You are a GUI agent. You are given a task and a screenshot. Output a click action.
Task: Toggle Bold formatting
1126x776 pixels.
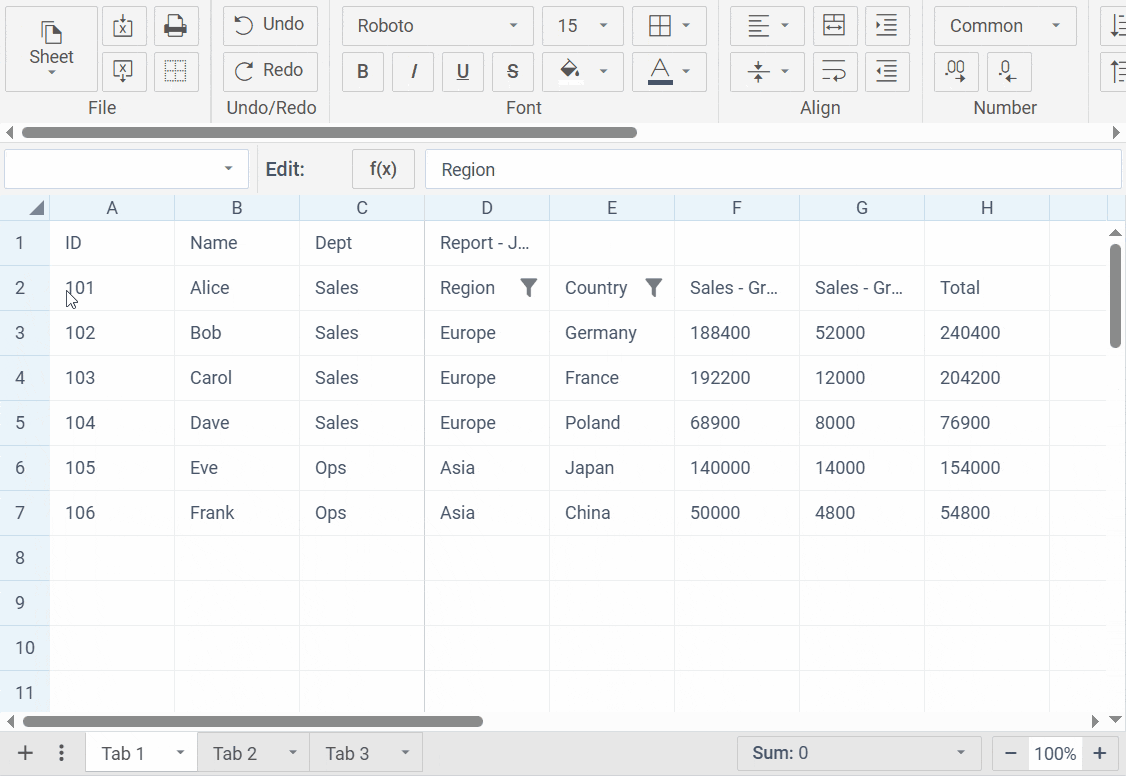pos(363,71)
